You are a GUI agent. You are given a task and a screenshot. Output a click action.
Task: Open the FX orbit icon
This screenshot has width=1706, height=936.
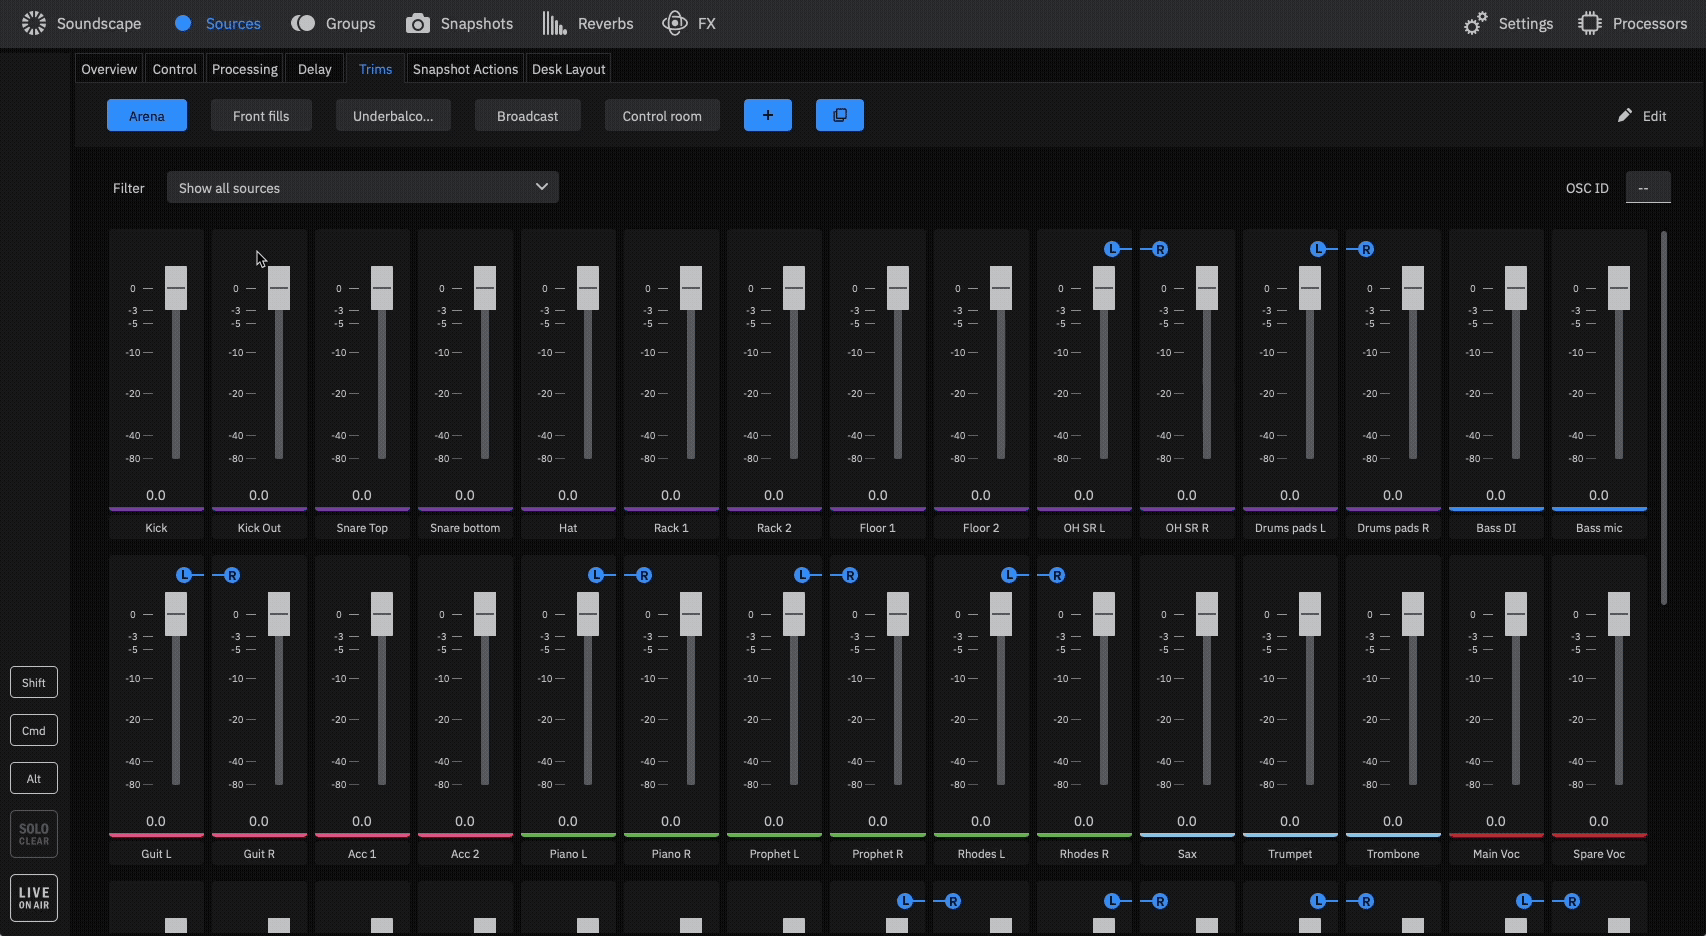[675, 23]
